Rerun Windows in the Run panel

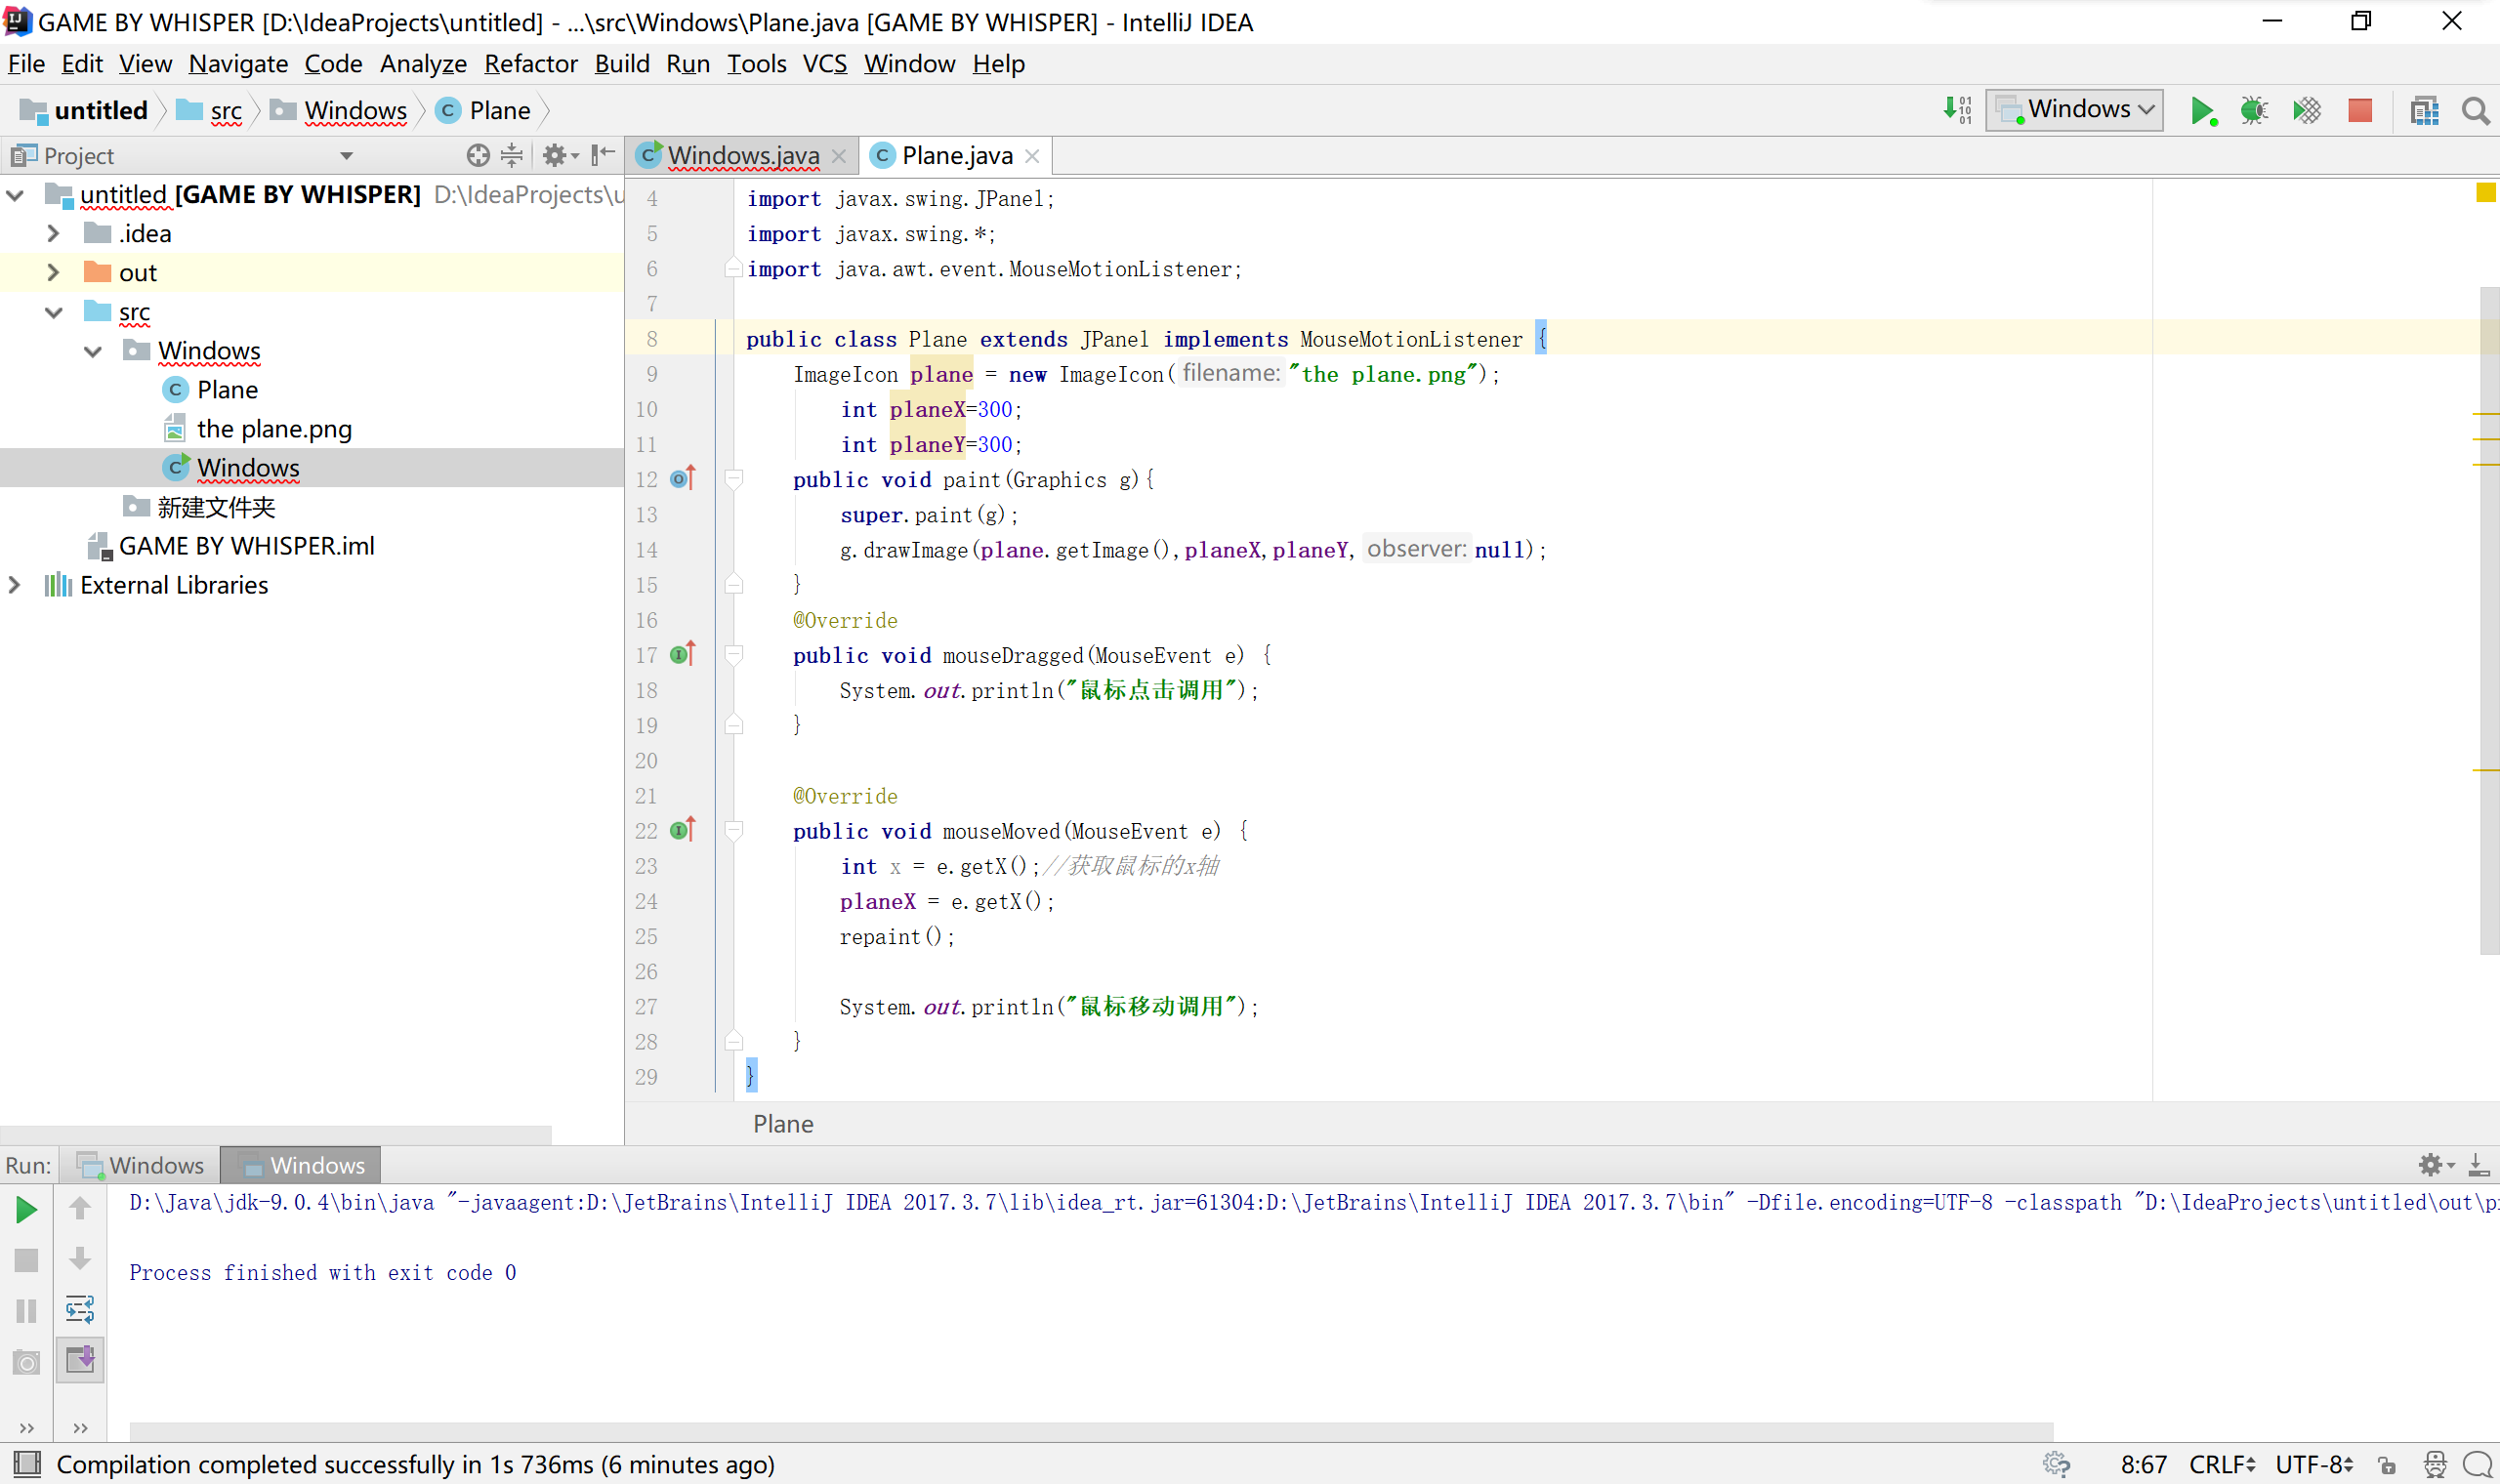coord(27,1210)
